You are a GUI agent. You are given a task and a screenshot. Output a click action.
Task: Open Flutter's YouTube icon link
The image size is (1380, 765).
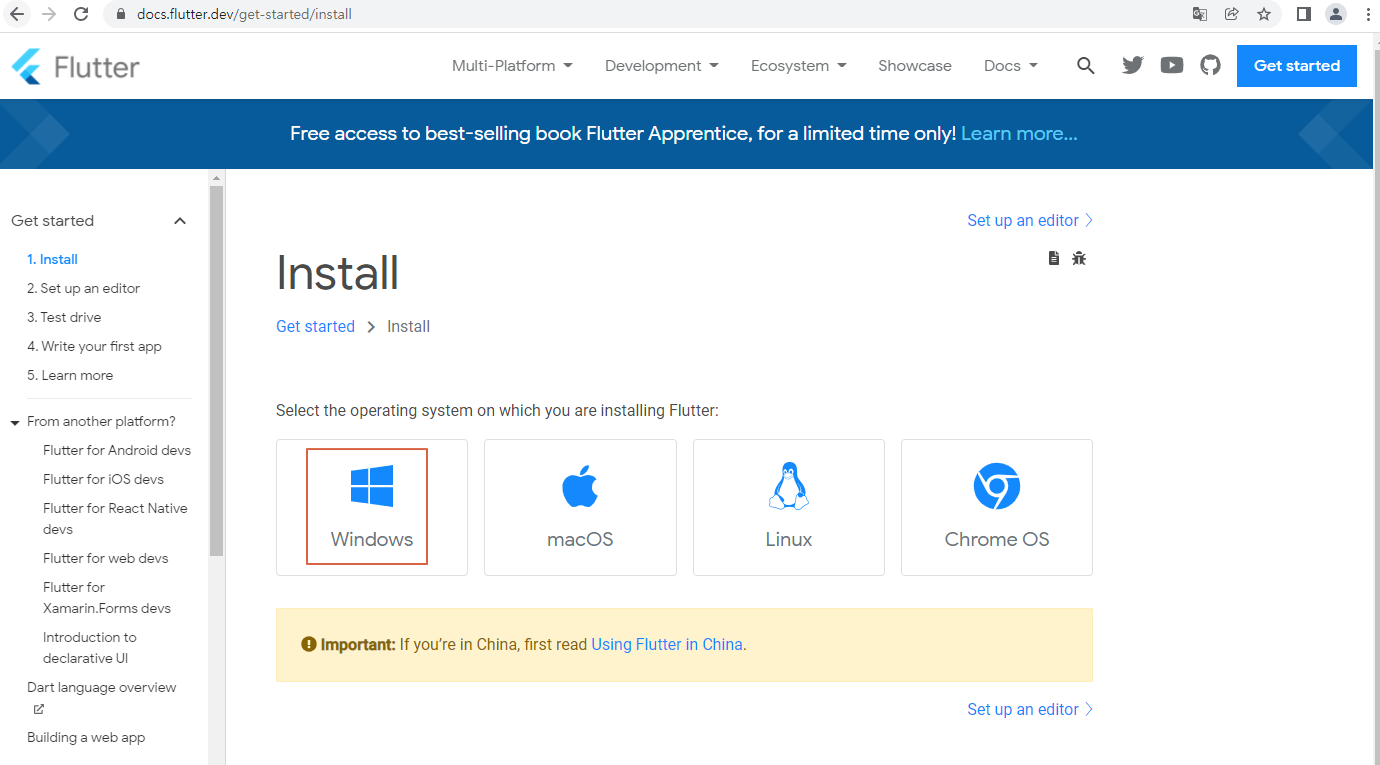tap(1172, 66)
